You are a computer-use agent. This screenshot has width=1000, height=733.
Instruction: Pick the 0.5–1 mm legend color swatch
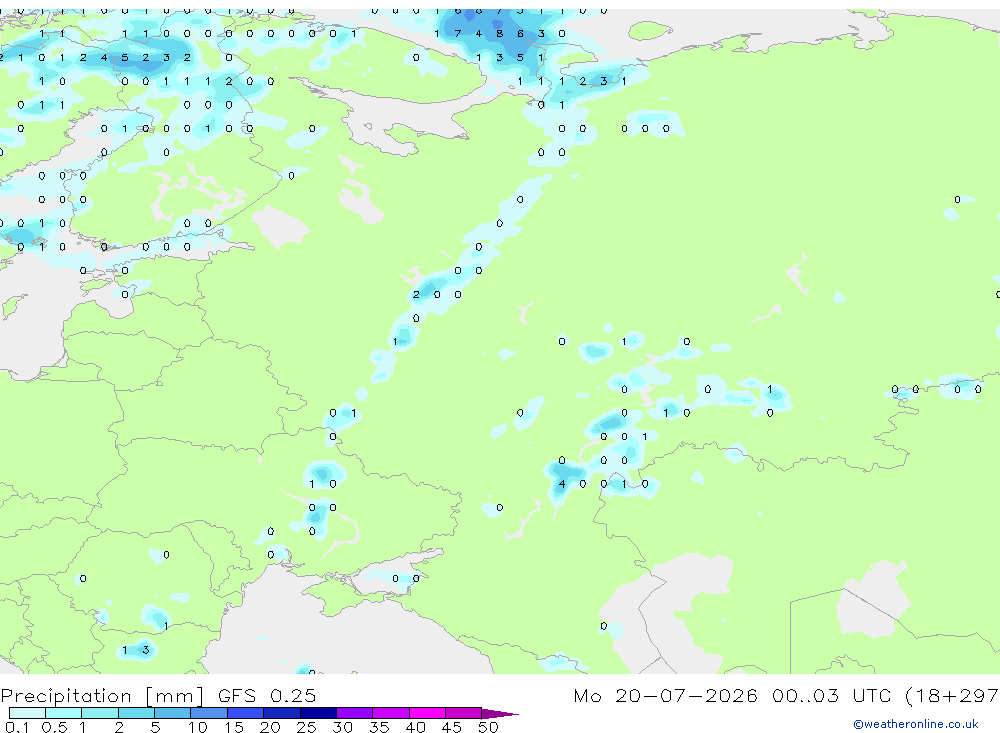(64, 713)
